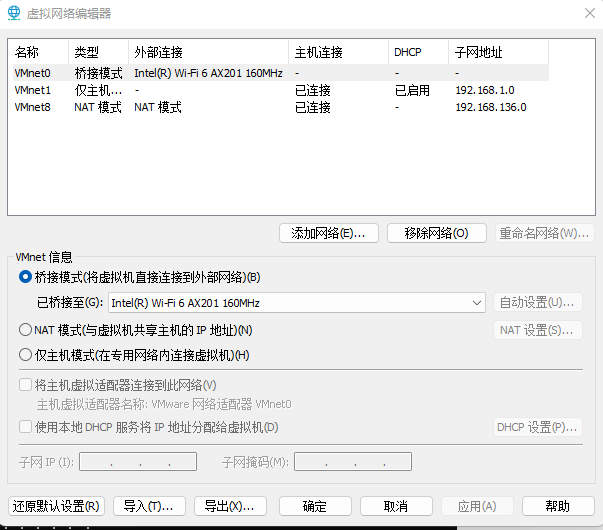
Task: Click 移除网络(O) button
Action: point(436,233)
